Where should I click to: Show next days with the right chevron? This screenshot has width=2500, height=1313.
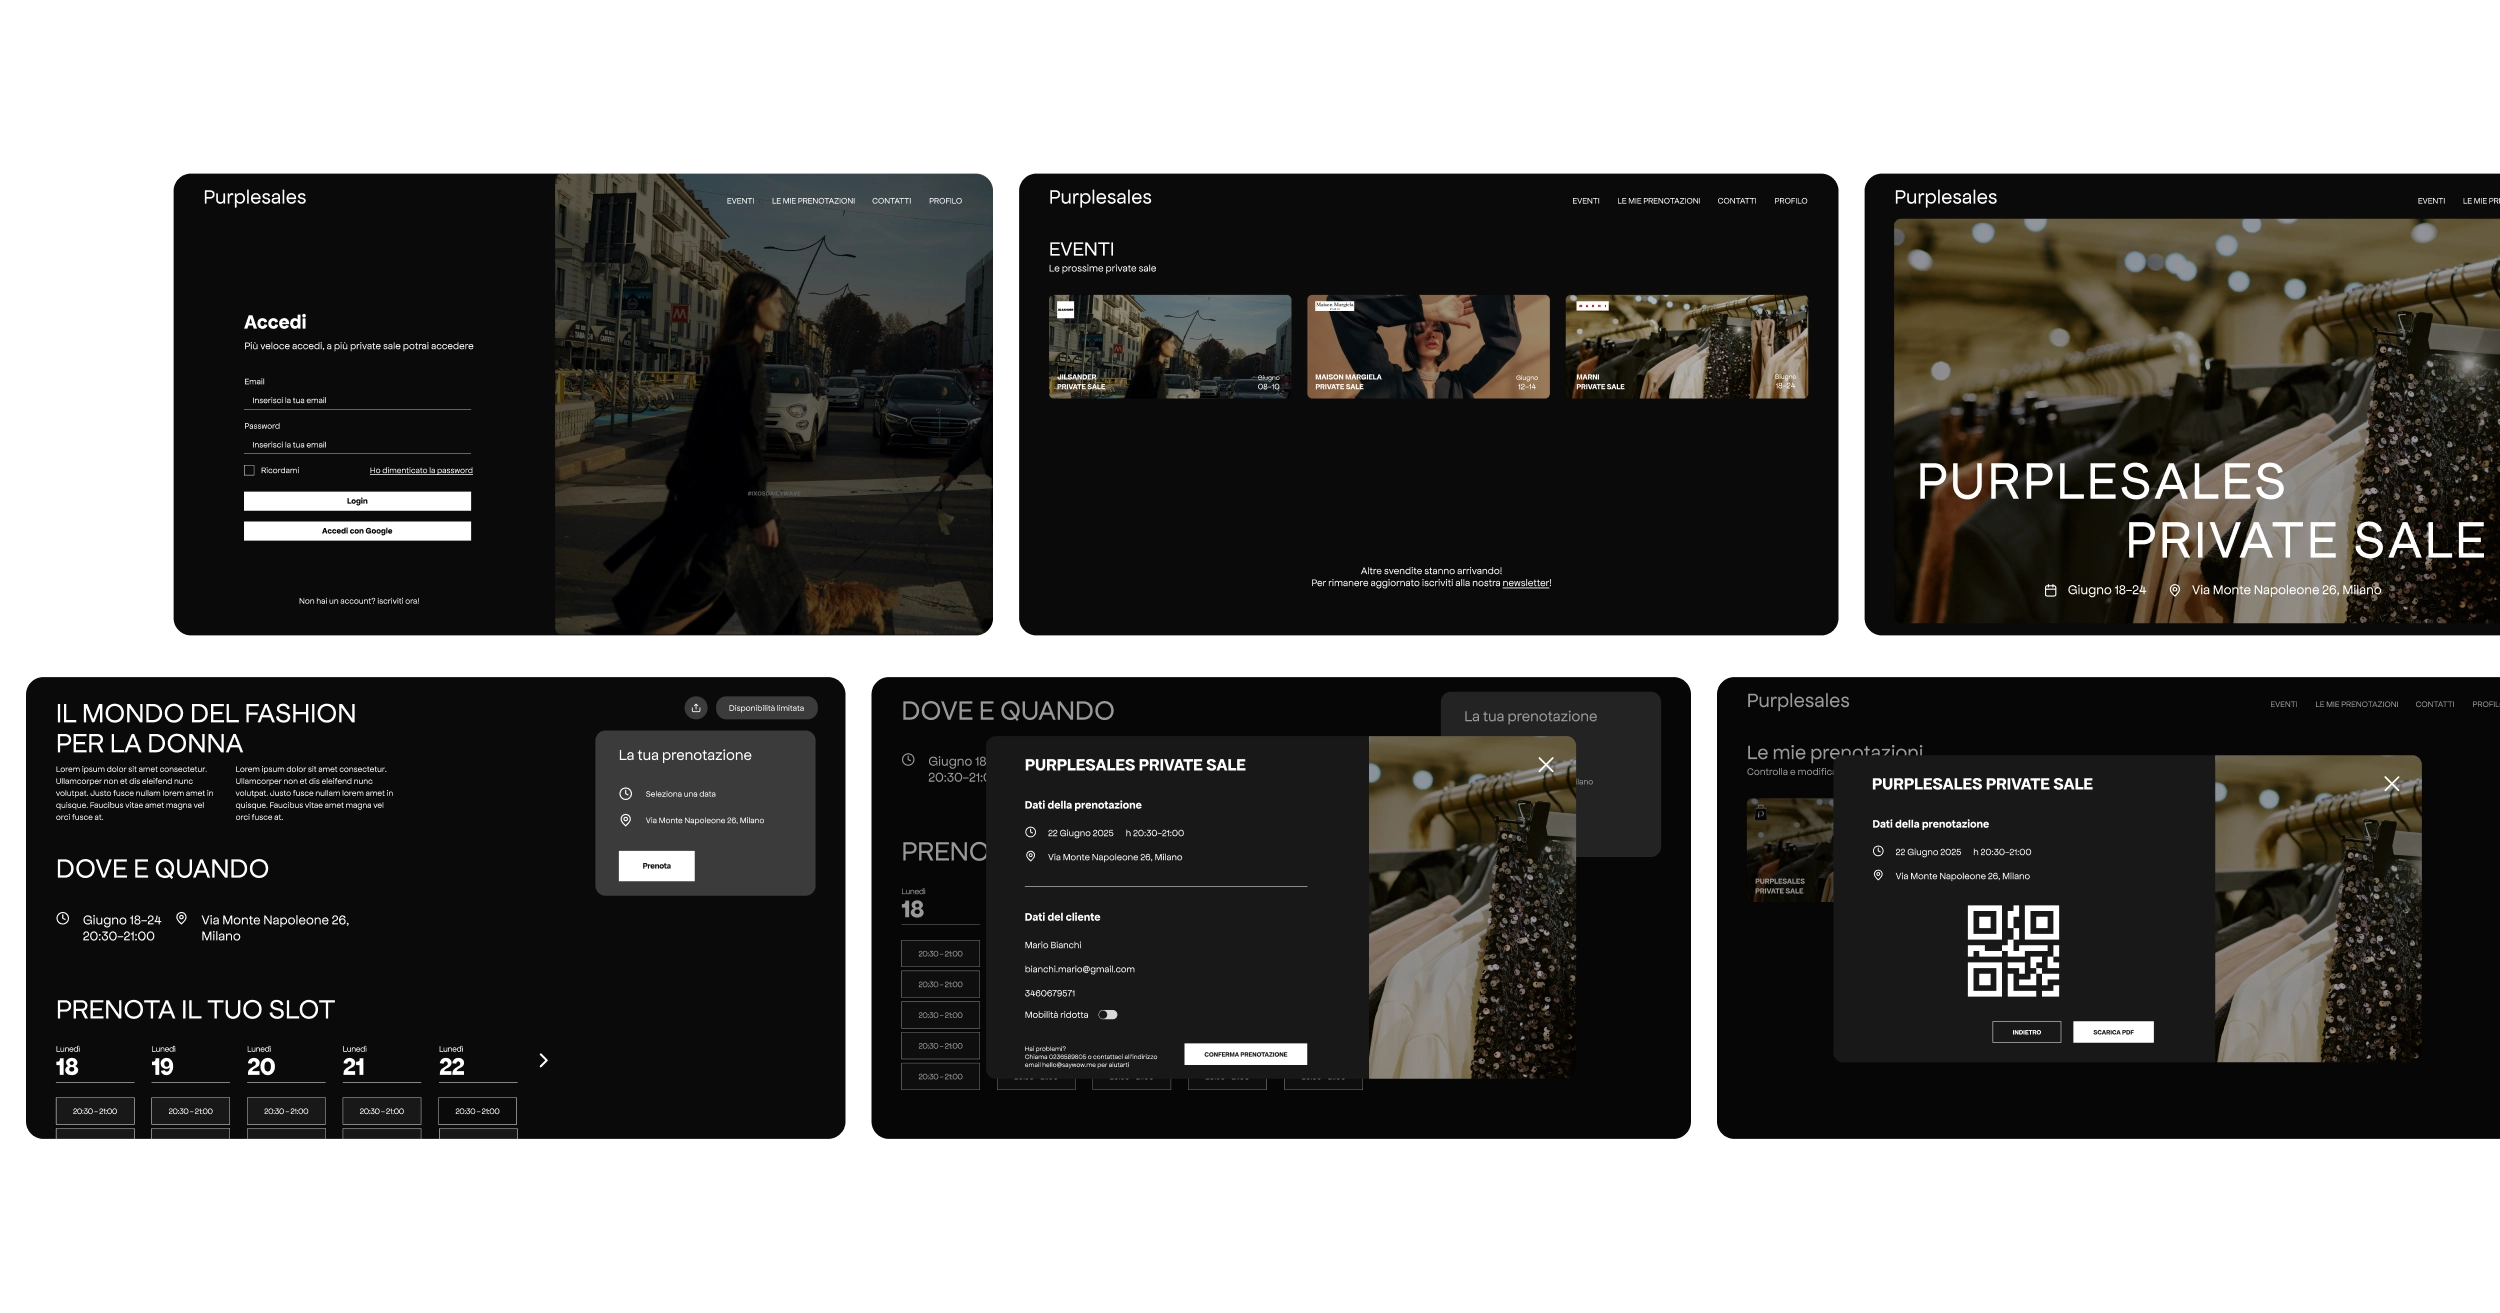tap(543, 1060)
